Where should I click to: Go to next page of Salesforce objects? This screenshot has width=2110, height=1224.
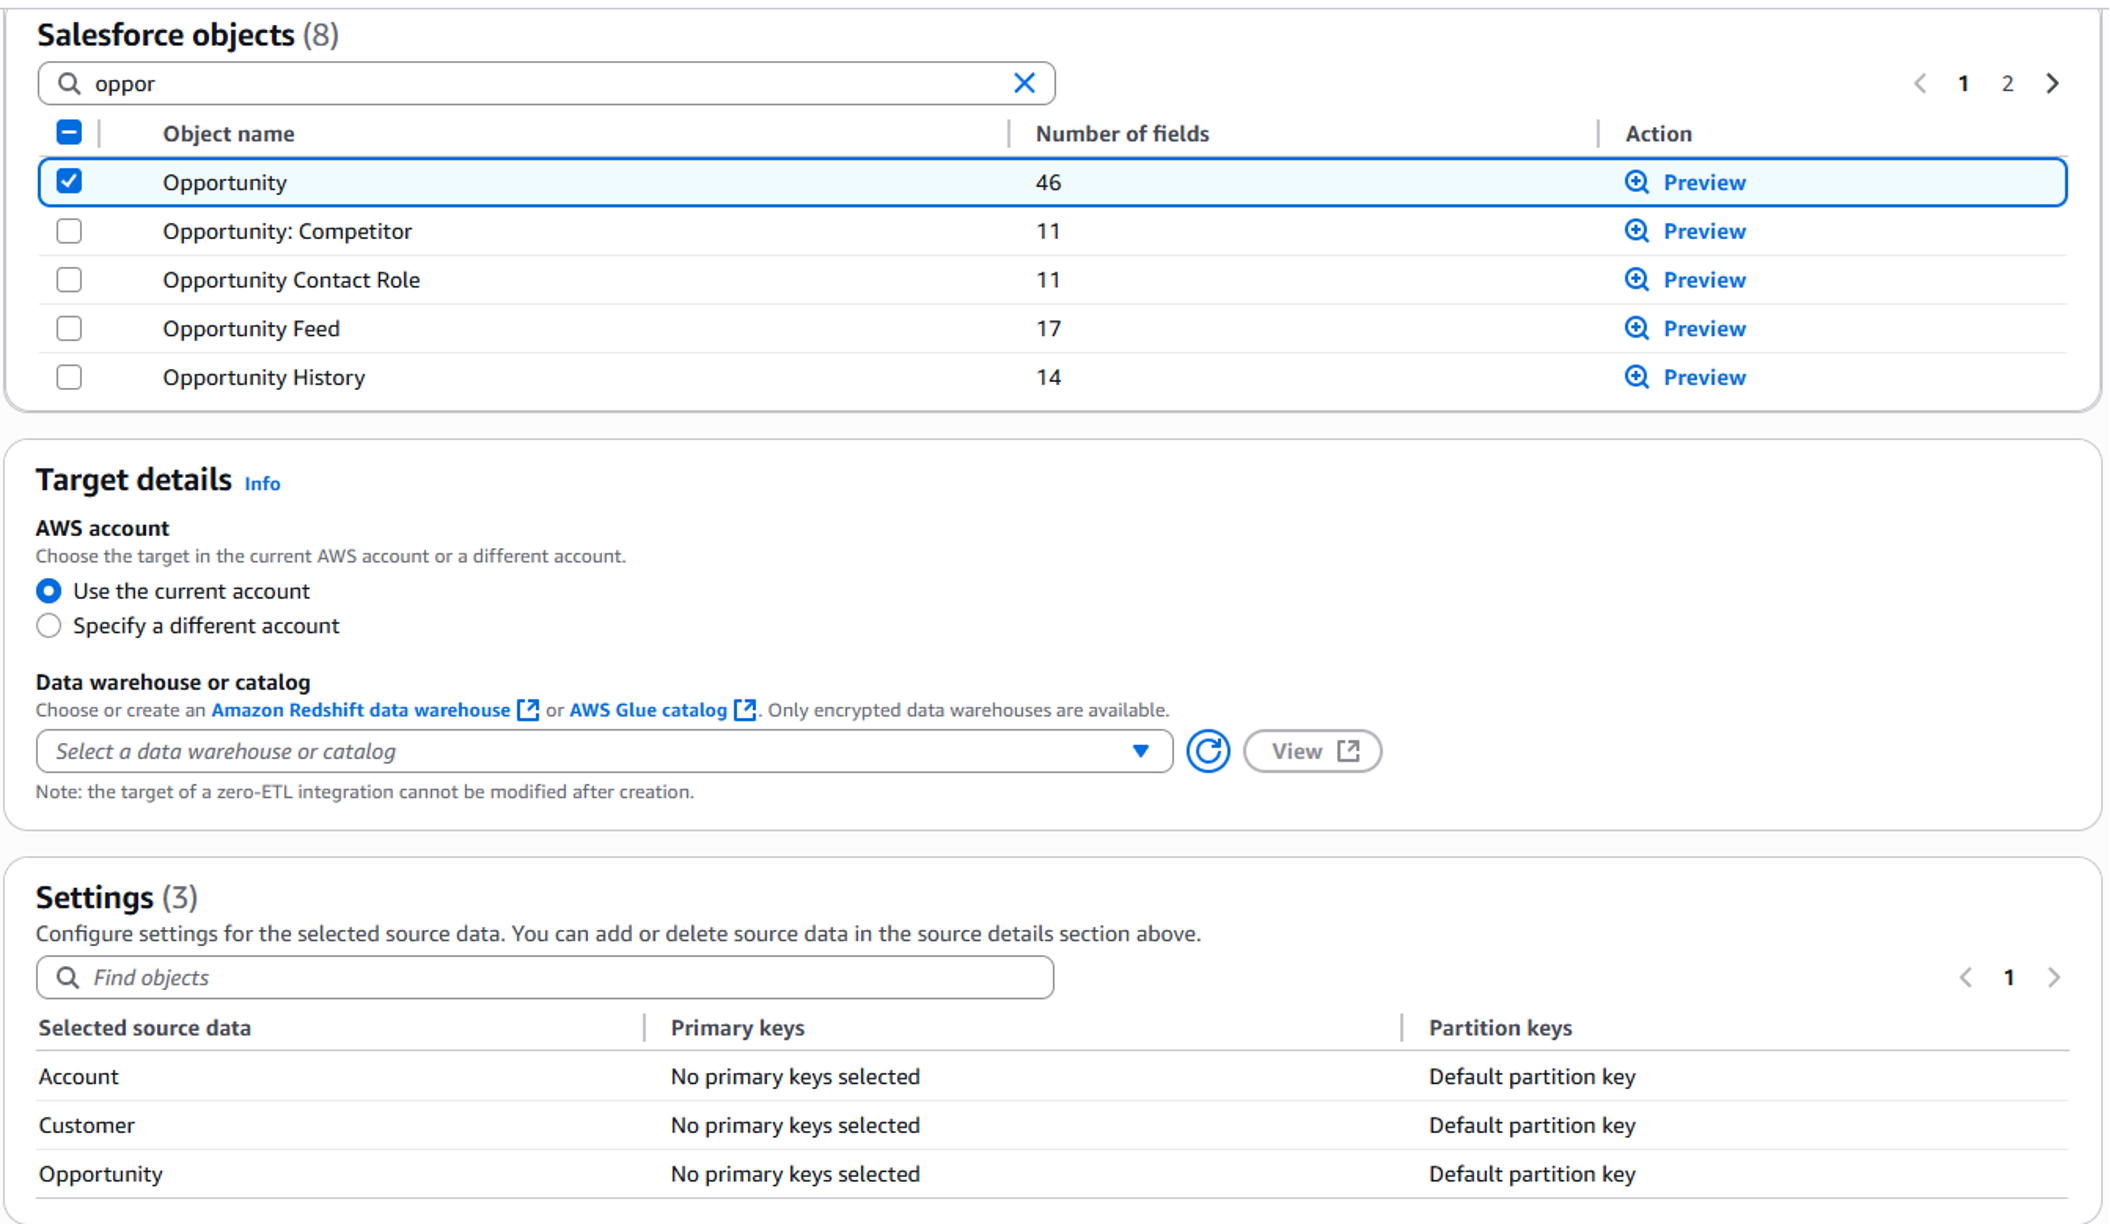2052,83
